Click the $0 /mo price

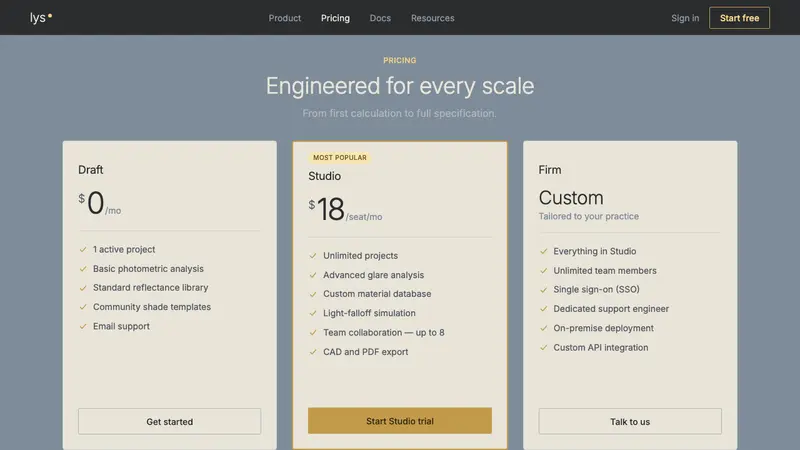tap(99, 203)
